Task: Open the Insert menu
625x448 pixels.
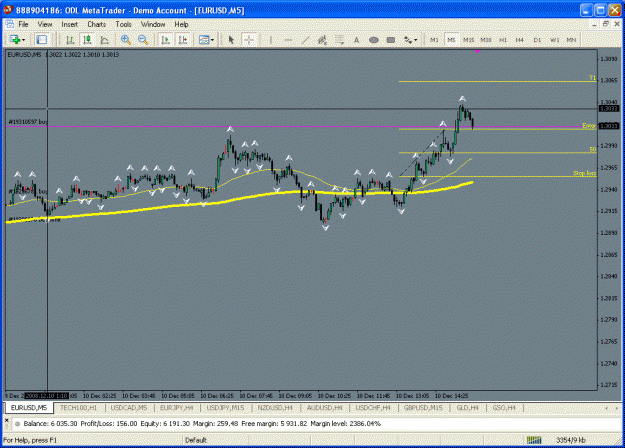Action: point(69,24)
